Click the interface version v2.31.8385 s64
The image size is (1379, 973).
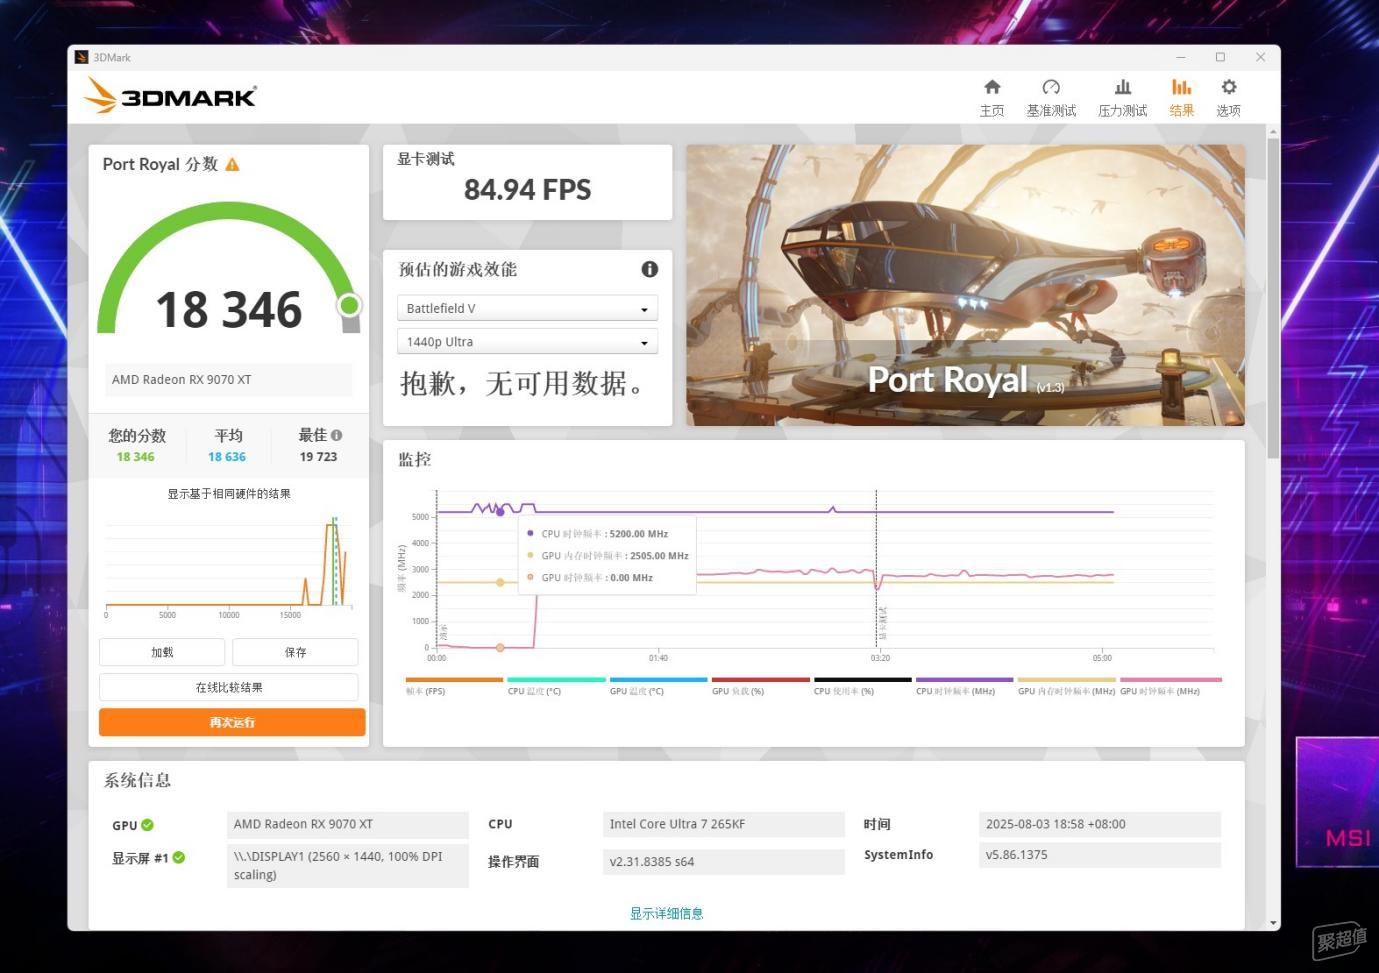point(724,862)
